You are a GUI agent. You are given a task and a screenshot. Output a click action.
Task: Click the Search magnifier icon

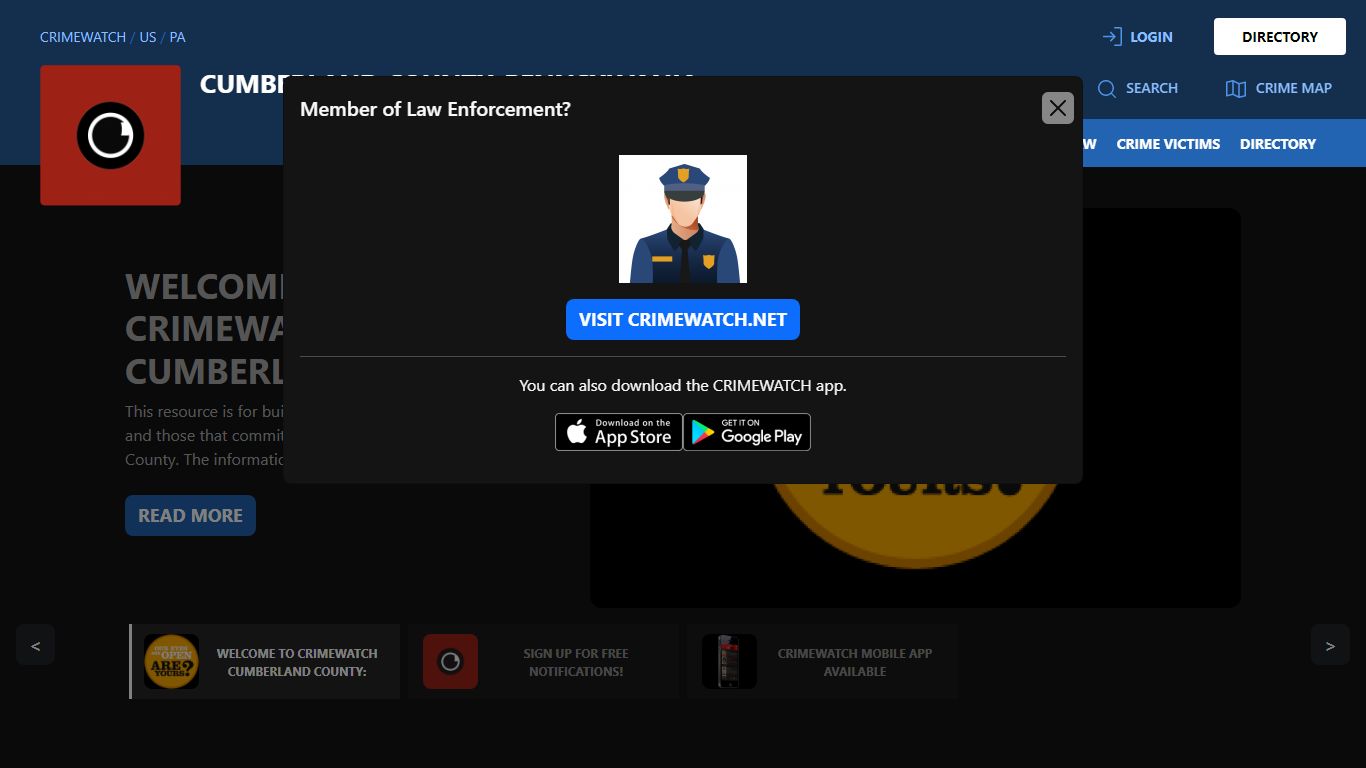1107,88
